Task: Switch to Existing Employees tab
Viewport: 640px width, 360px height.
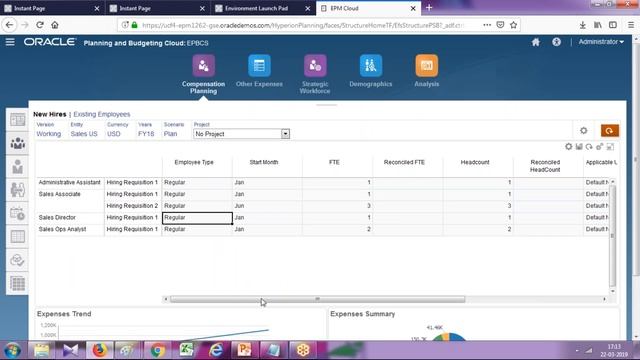Action: click(x=102, y=114)
